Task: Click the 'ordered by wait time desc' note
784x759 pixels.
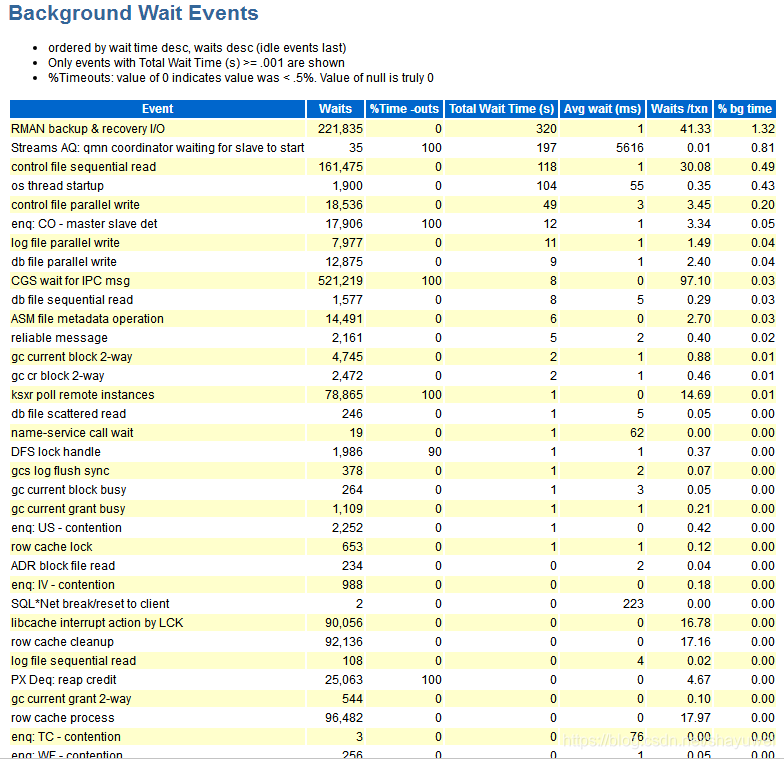Action: coord(197,48)
